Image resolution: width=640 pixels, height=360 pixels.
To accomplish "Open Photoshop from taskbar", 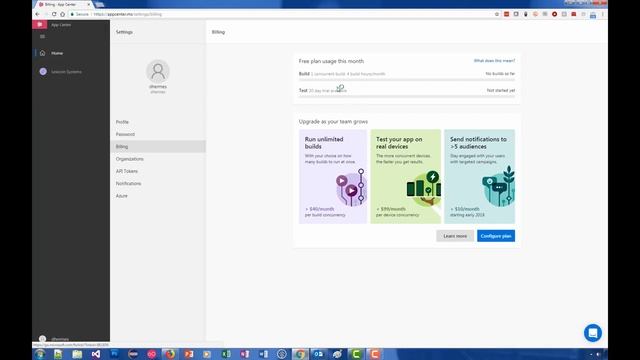I will (x=114, y=354).
